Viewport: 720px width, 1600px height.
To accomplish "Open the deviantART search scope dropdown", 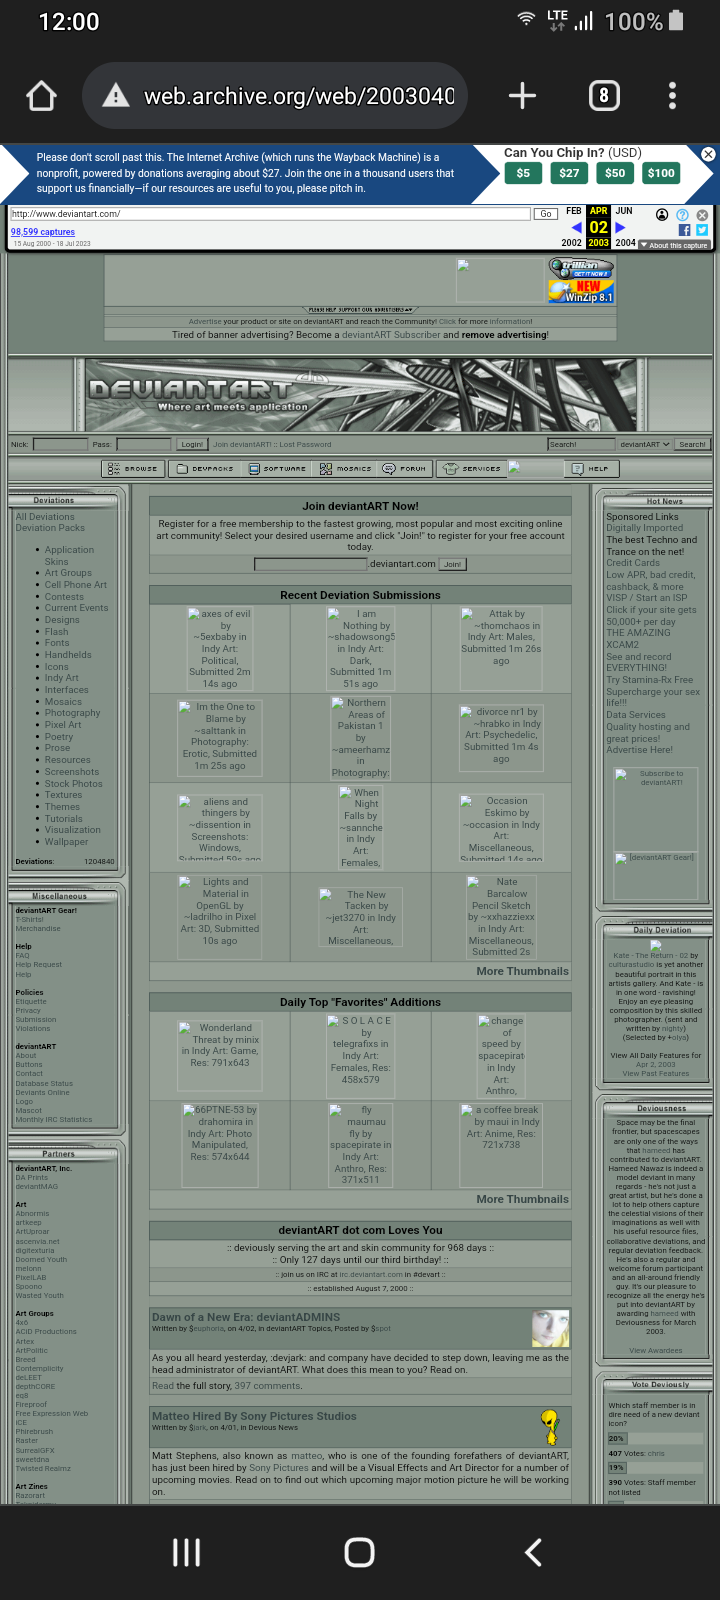I will point(645,444).
